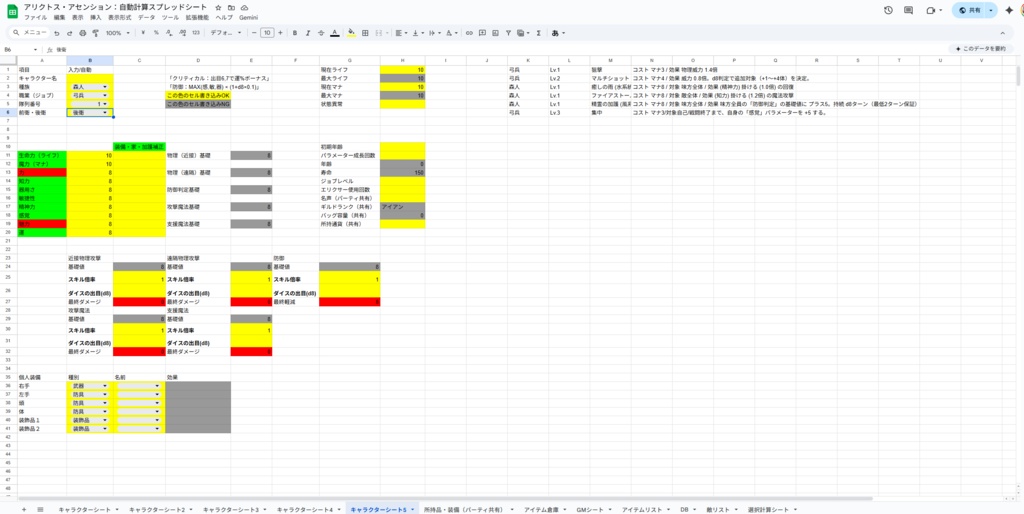Screen dimensions: 1024x514
Task: Decrease decimal places
Action: tap(169, 33)
